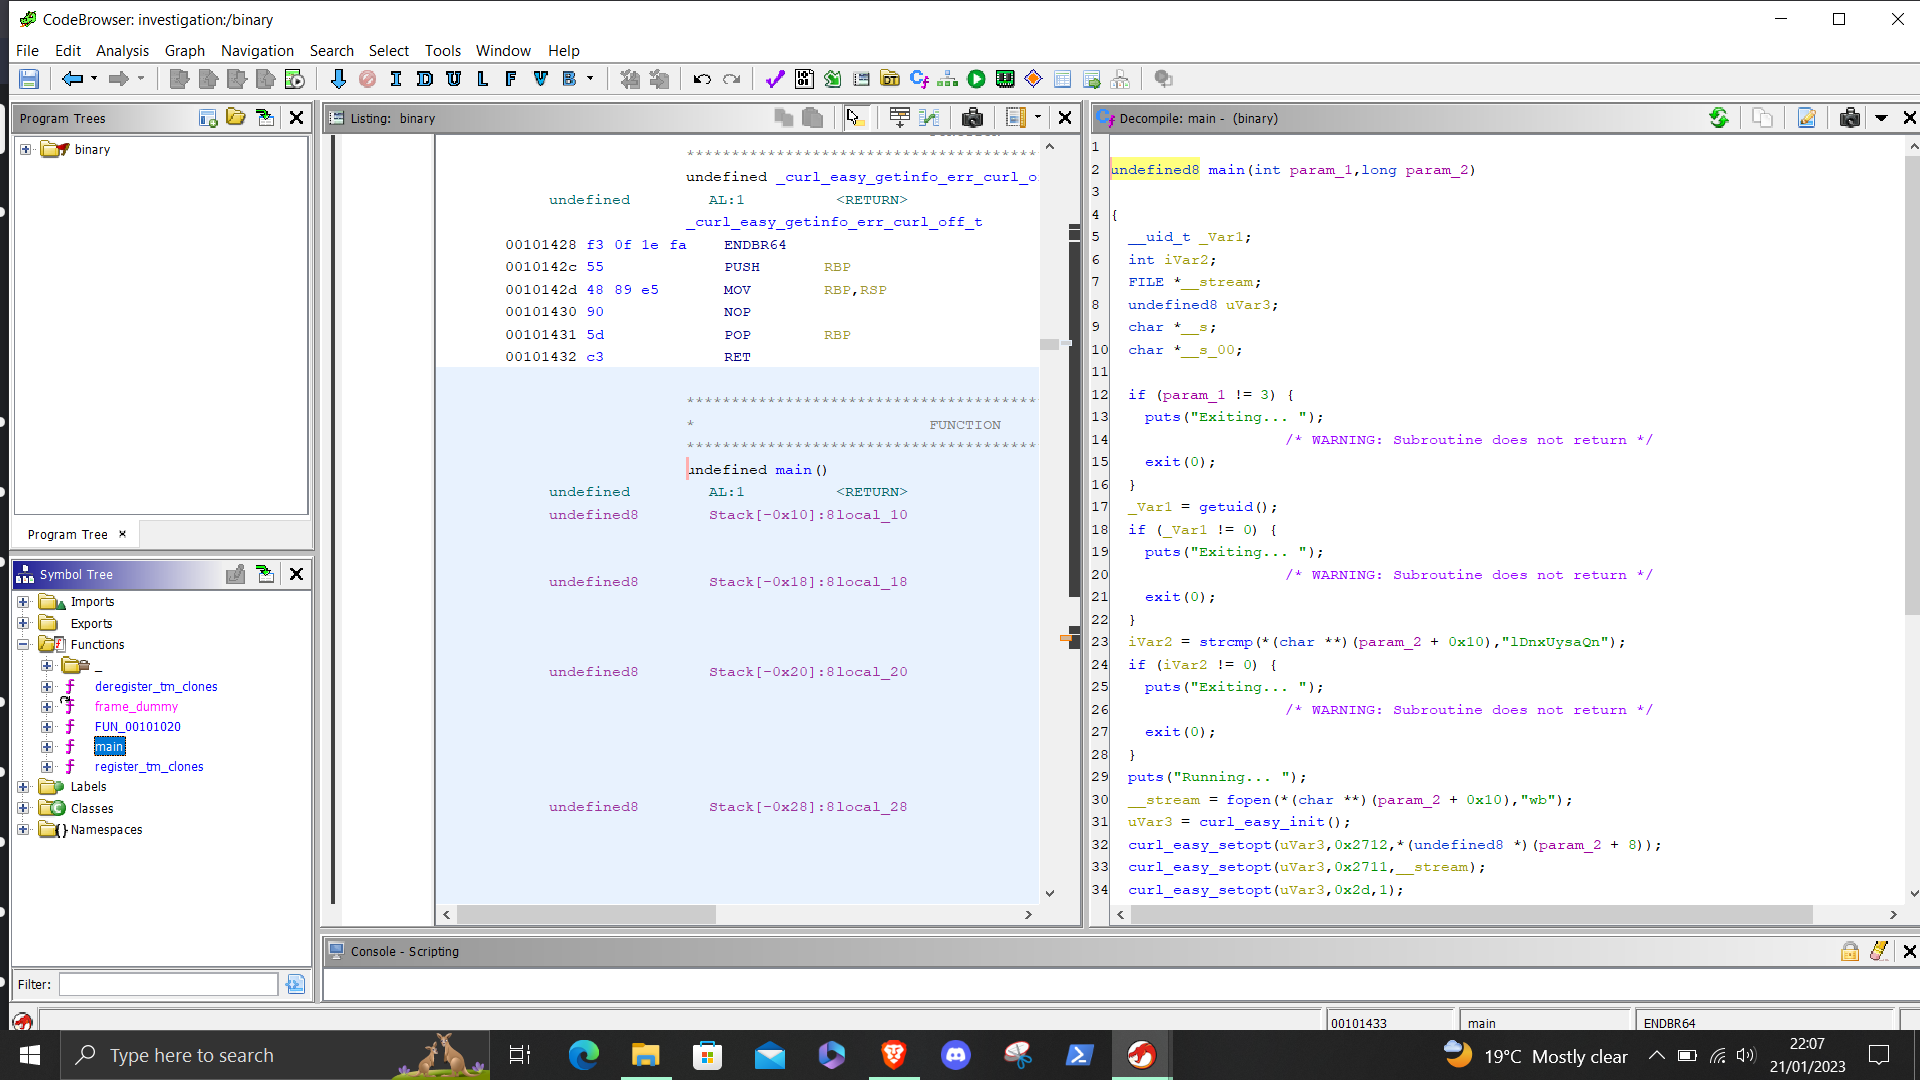Switch to the Program Tree tab
Viewport: 1920px width, 1080px height.
point(67,534)
